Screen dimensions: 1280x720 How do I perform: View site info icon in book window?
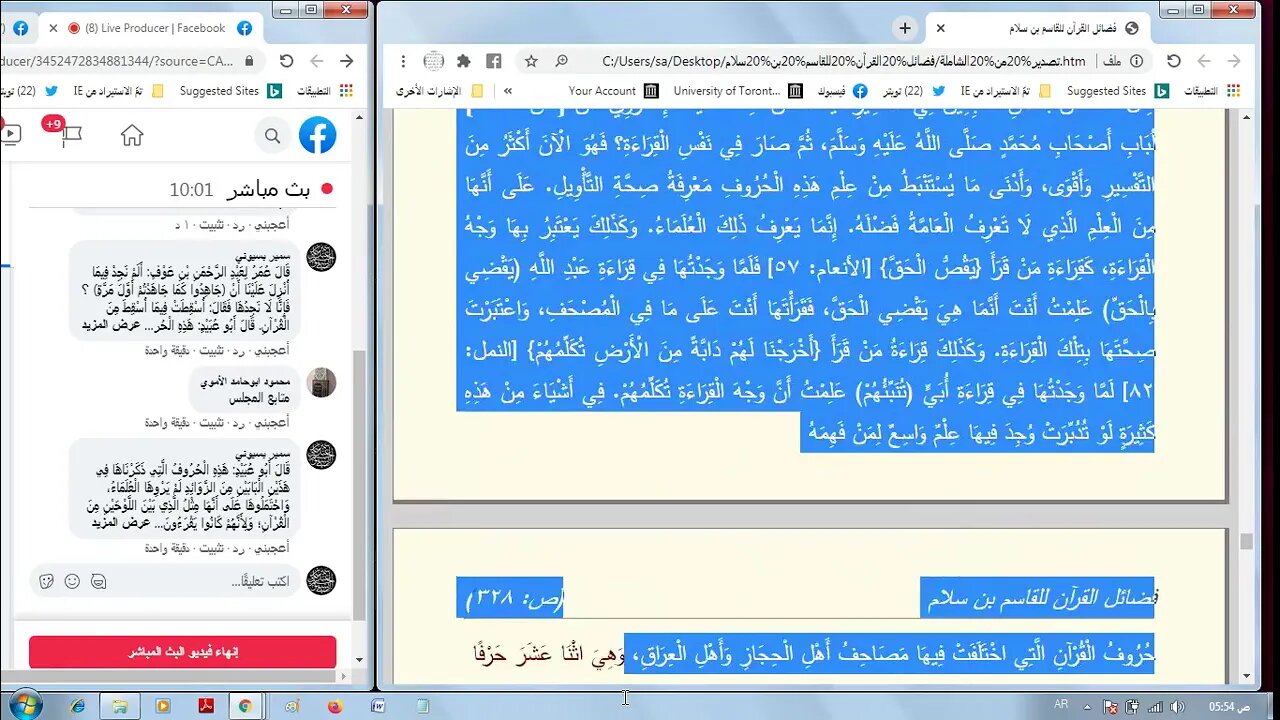coord(1136,61)
